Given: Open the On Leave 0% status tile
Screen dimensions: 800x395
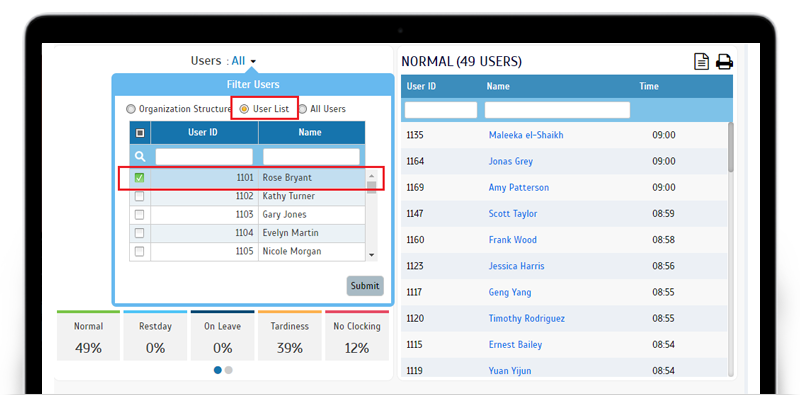Looking at the screenshot, I should (x=222, y=336).
